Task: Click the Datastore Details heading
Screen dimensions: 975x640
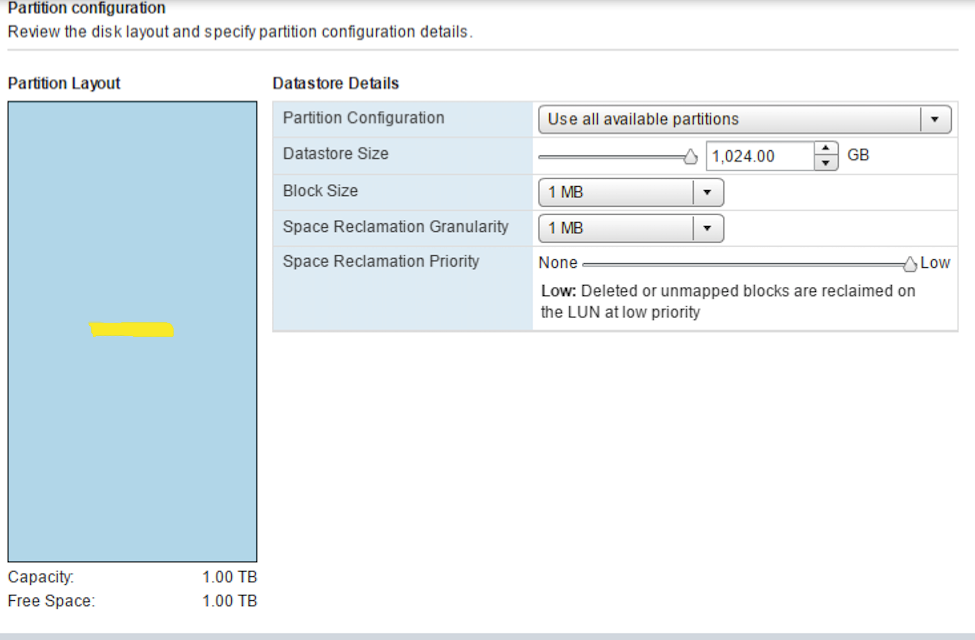Action: coord(335,84)
